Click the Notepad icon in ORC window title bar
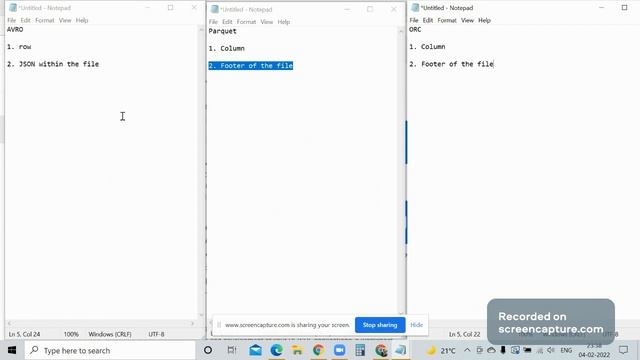Viewport: 640px width, 360px height. 415,8
